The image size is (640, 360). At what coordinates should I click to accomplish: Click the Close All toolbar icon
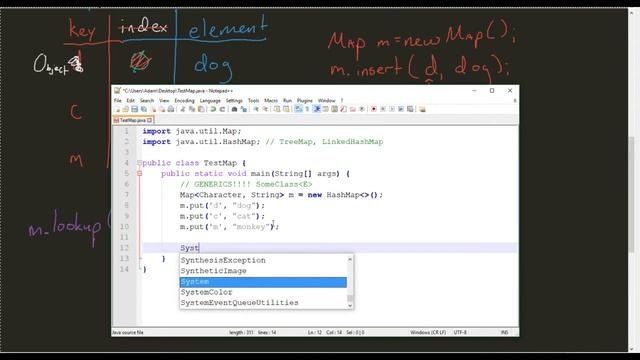click(162, 109)
